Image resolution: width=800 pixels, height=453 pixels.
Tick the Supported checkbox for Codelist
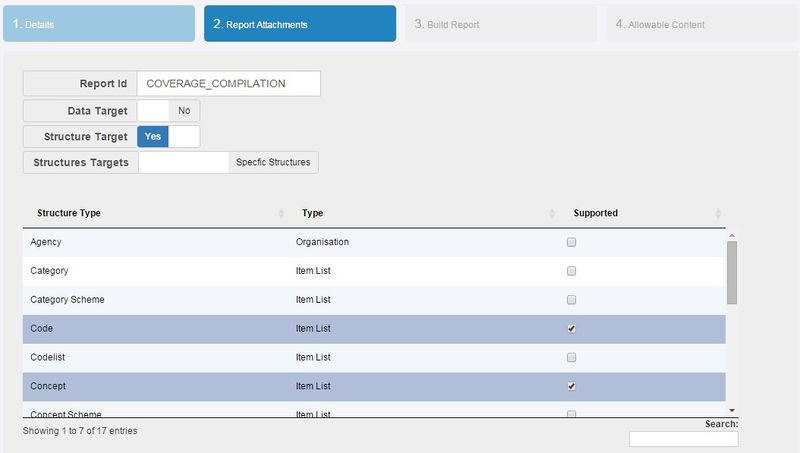tap(571, 358)
